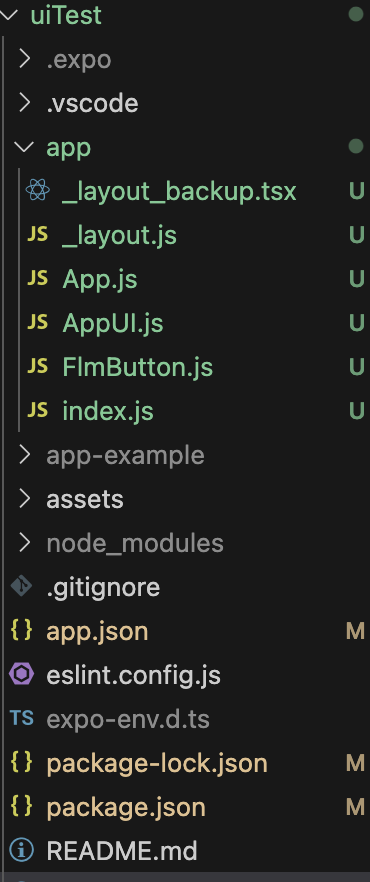Click the git icon beside .gitignore
Screen dimensions: 370x882
point(21,587)
